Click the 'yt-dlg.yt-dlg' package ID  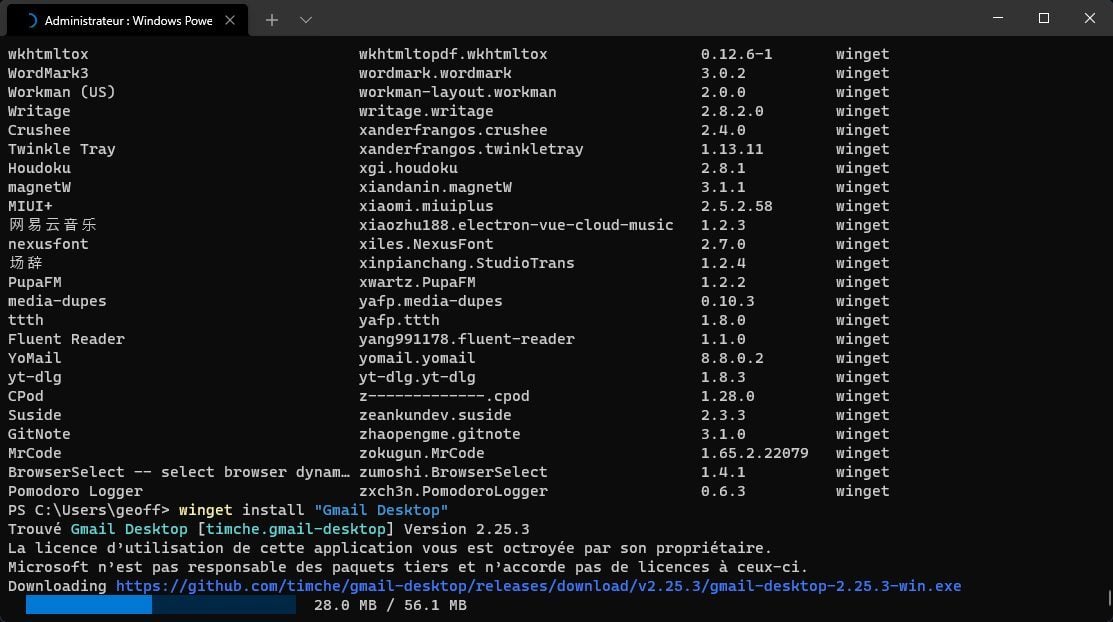(417, 378)
